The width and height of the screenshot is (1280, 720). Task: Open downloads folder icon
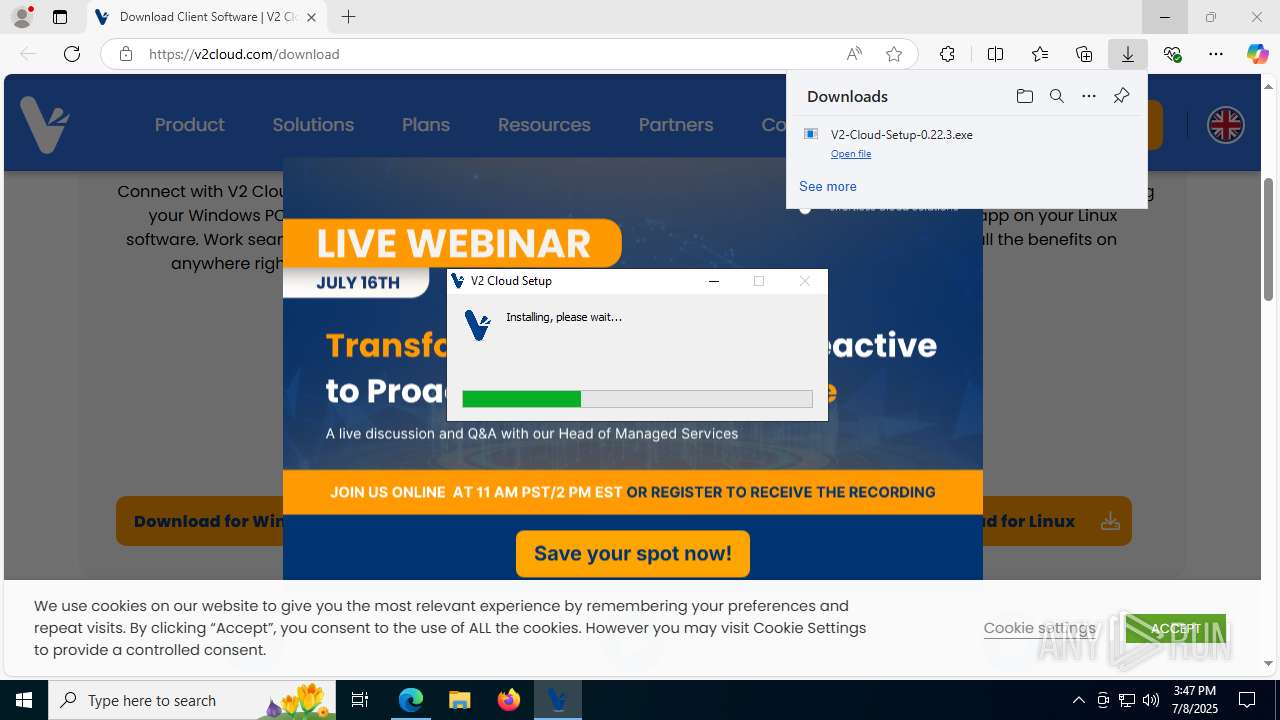(1024, 96)
